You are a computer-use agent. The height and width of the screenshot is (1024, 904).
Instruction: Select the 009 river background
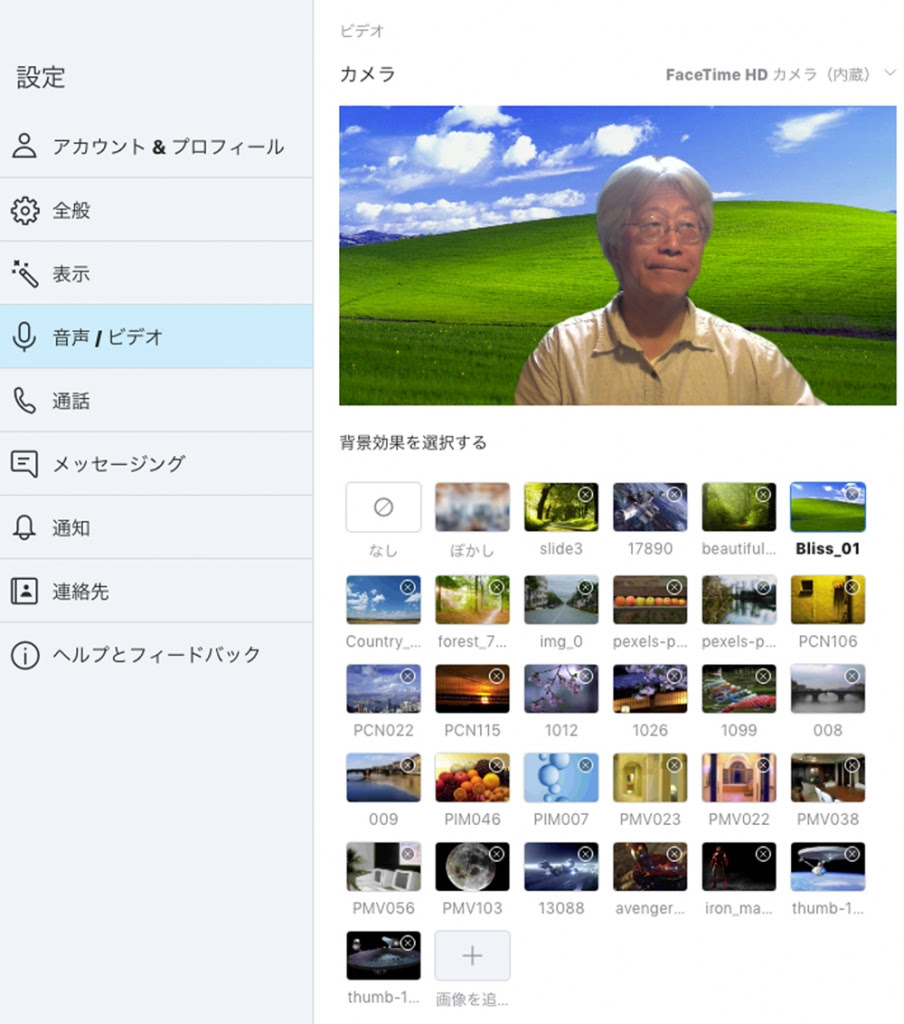(383, 777)
